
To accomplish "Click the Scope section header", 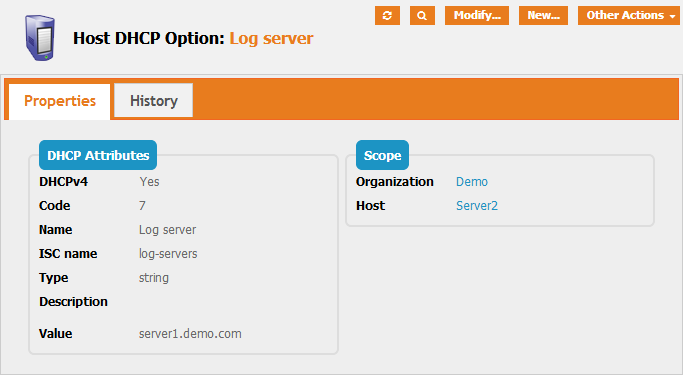I will click(382, 155).
